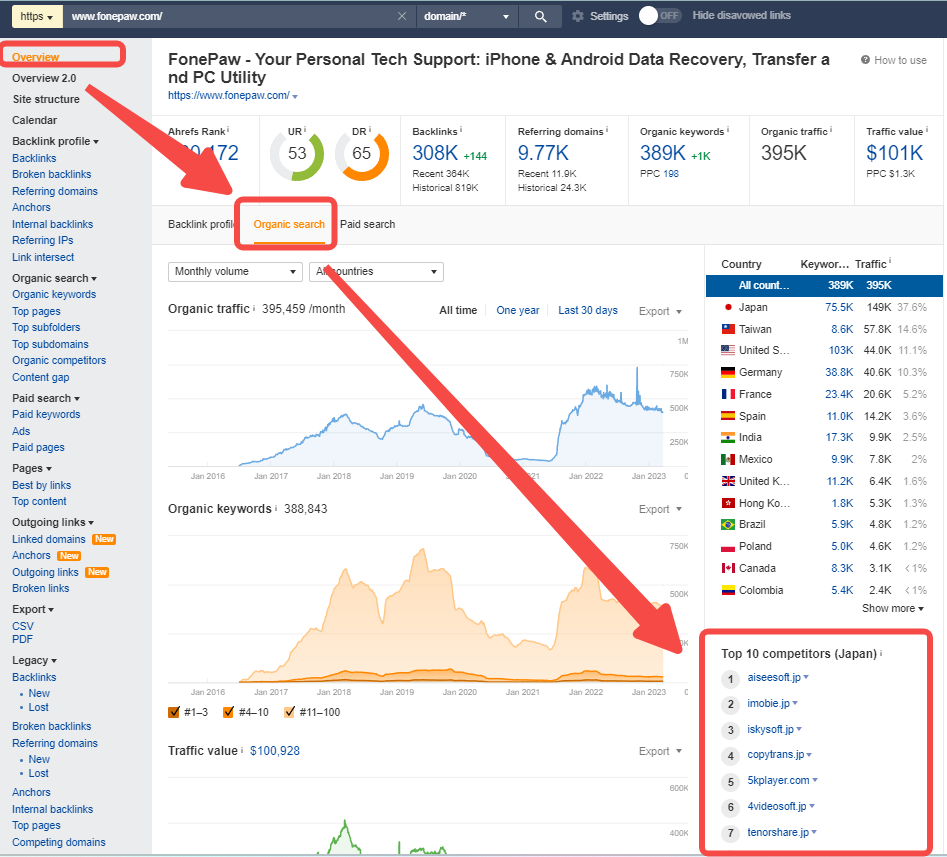Click the How to use help icon
Image resolution: width=947 pixels, height=857 pixels.
pyautogui.click(x=865, y=60)
